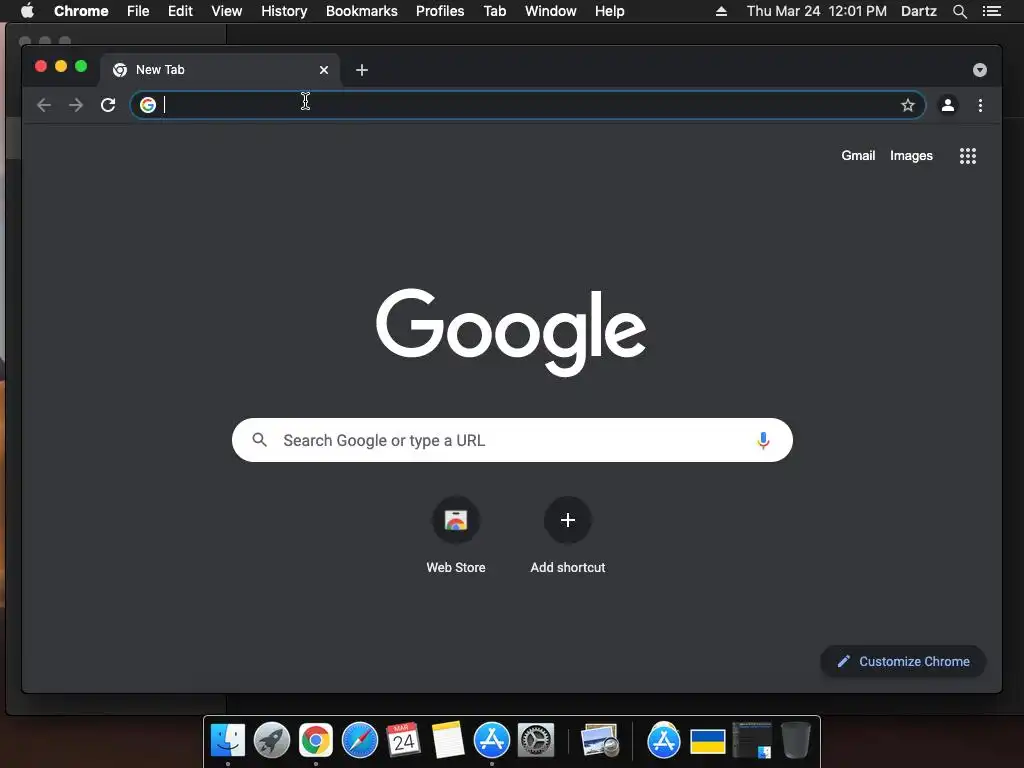
Task: Open the Trash in the dock
Action: tap(795, 741)
